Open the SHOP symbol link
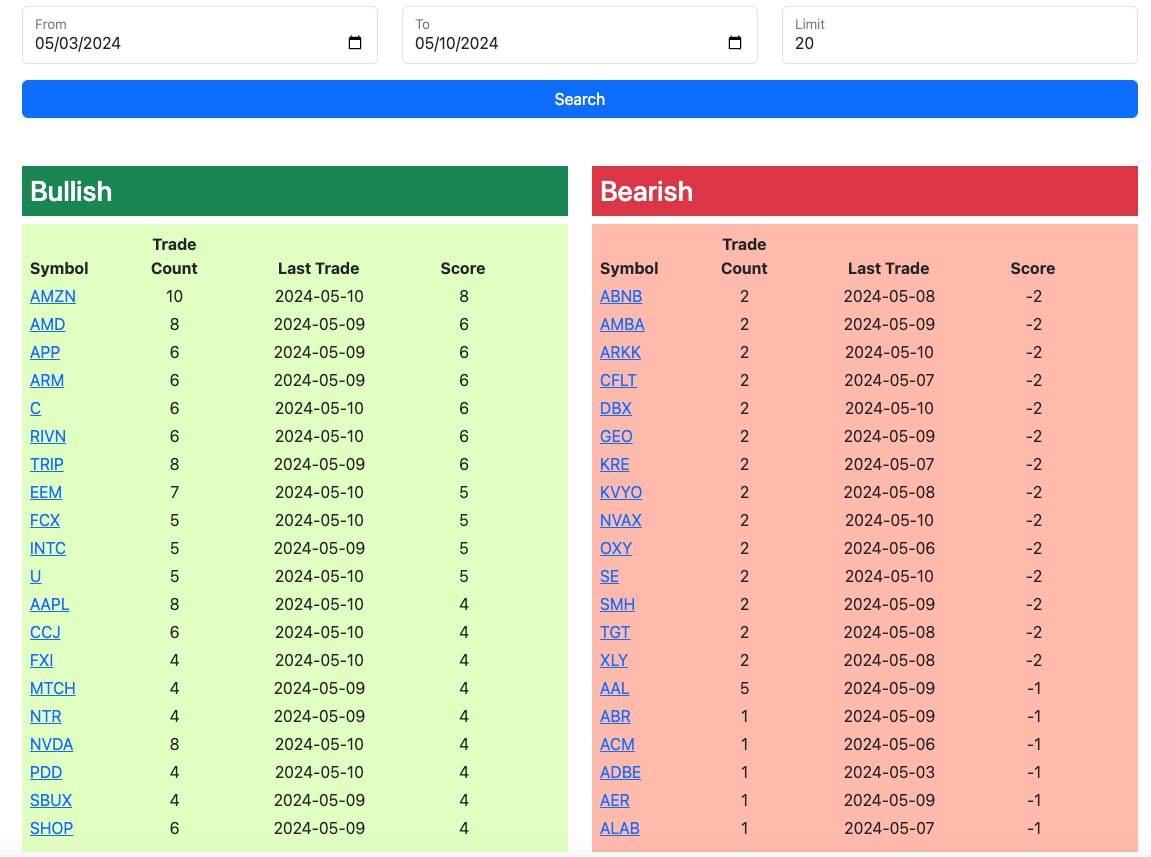 pyautogui.click(x=51, y=828)
